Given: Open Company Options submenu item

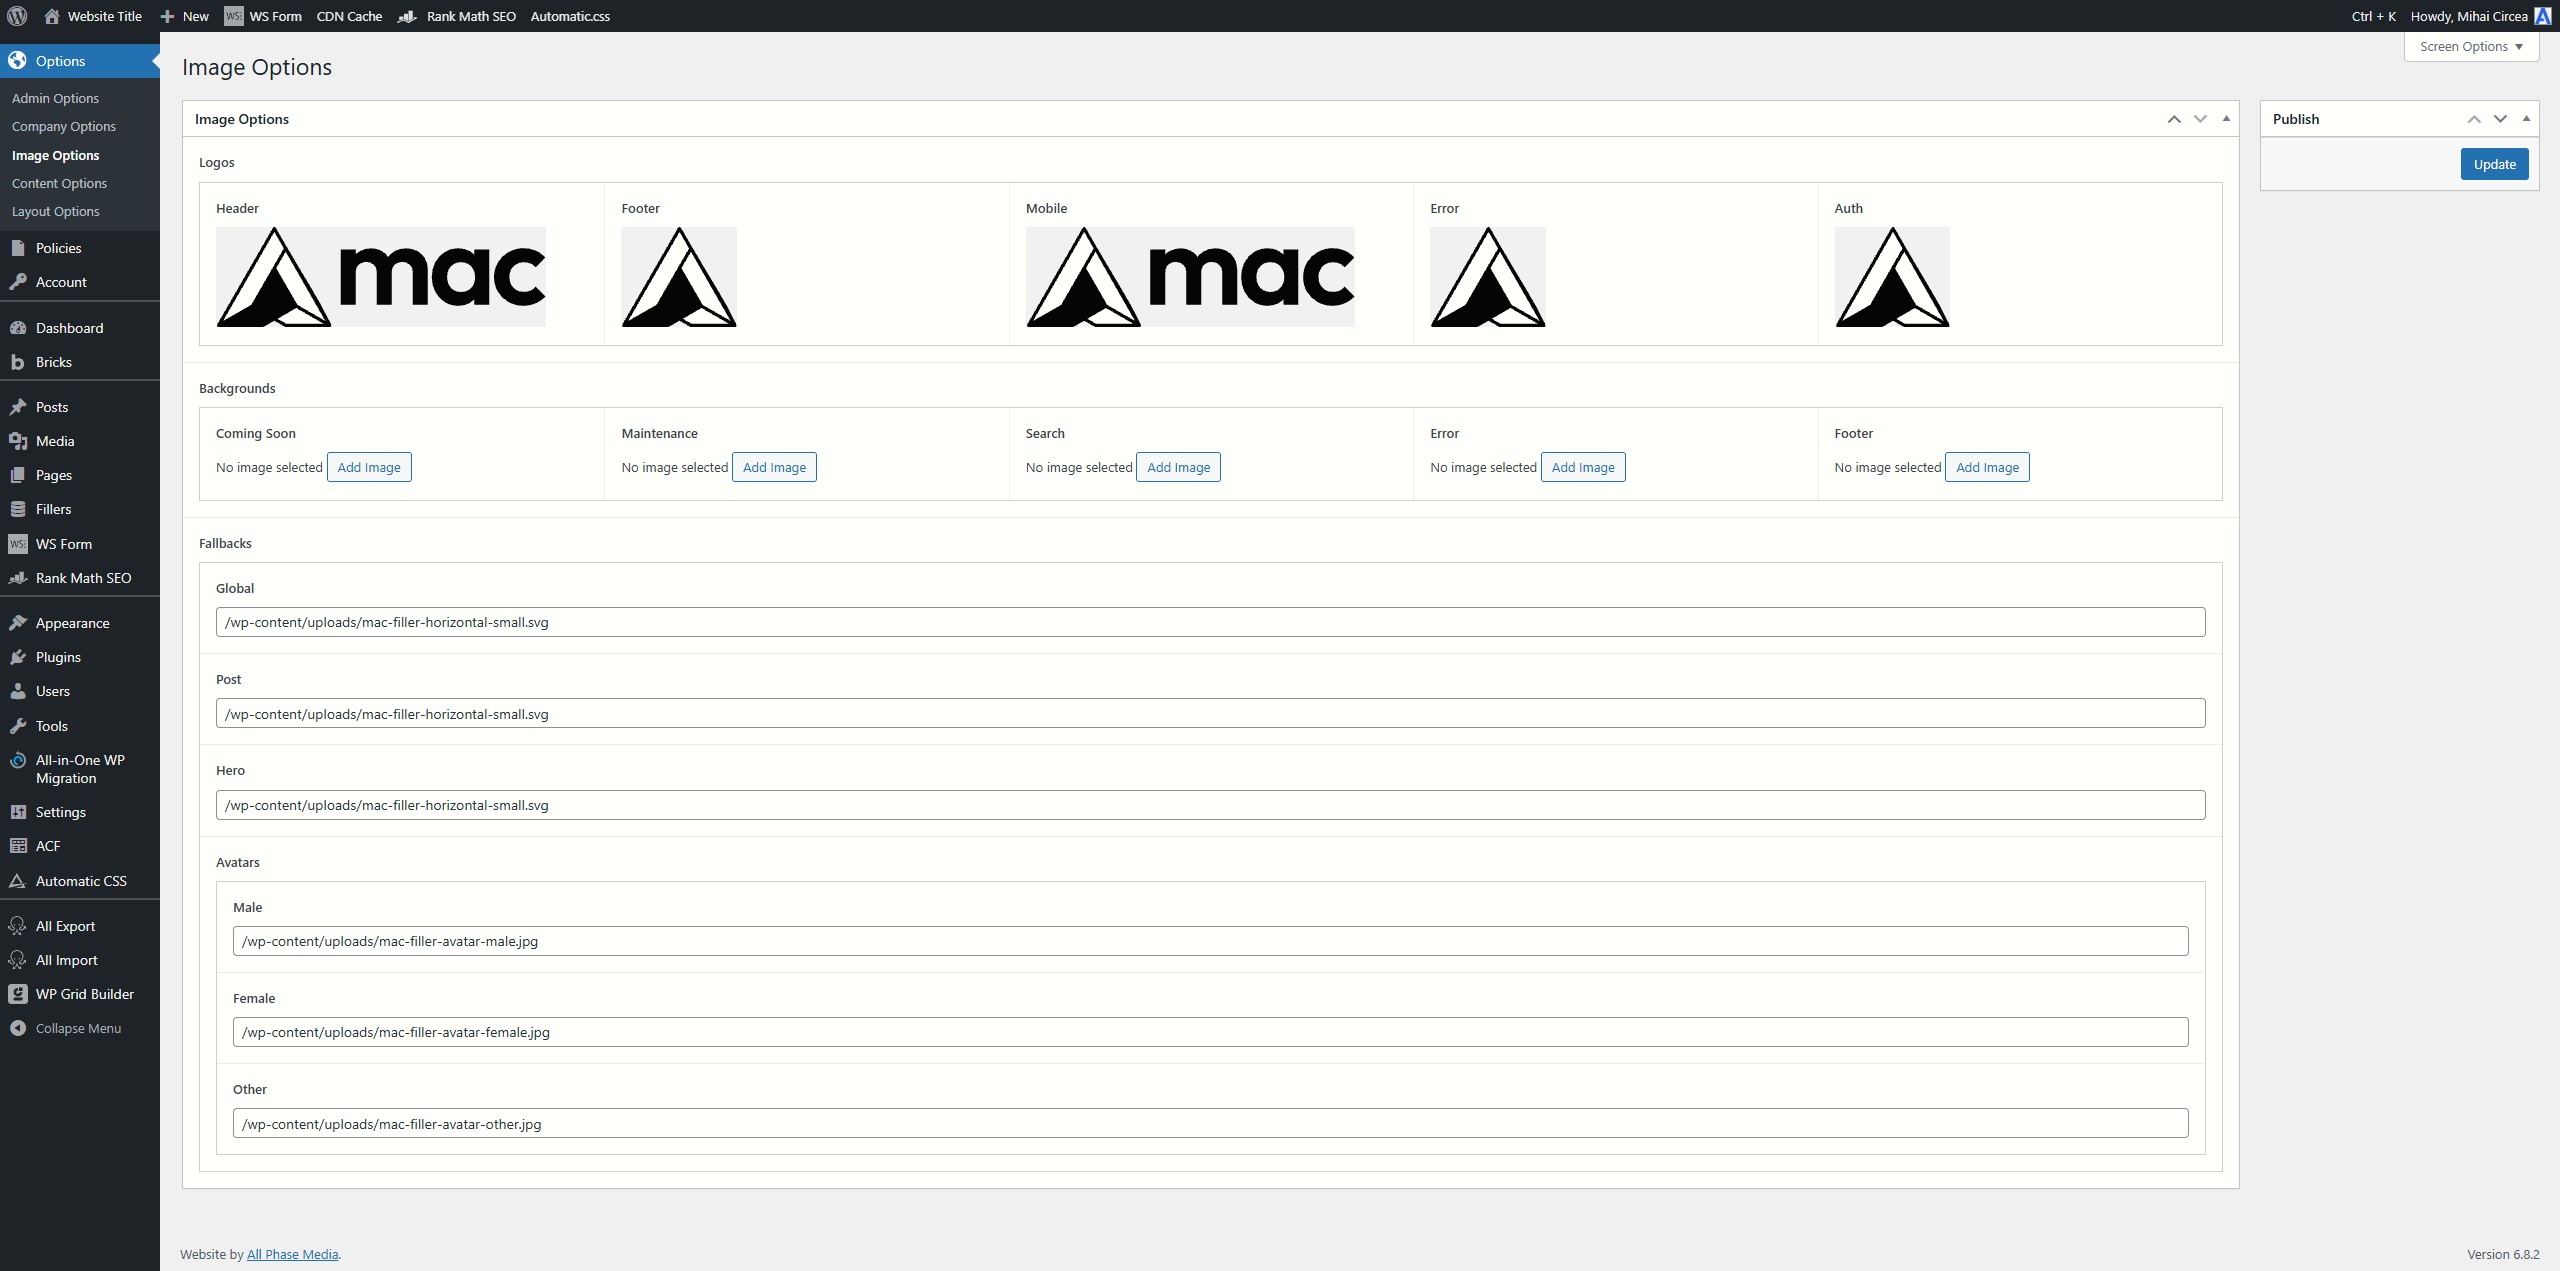Looking at the screenshot, I should (x=64, y=126).
